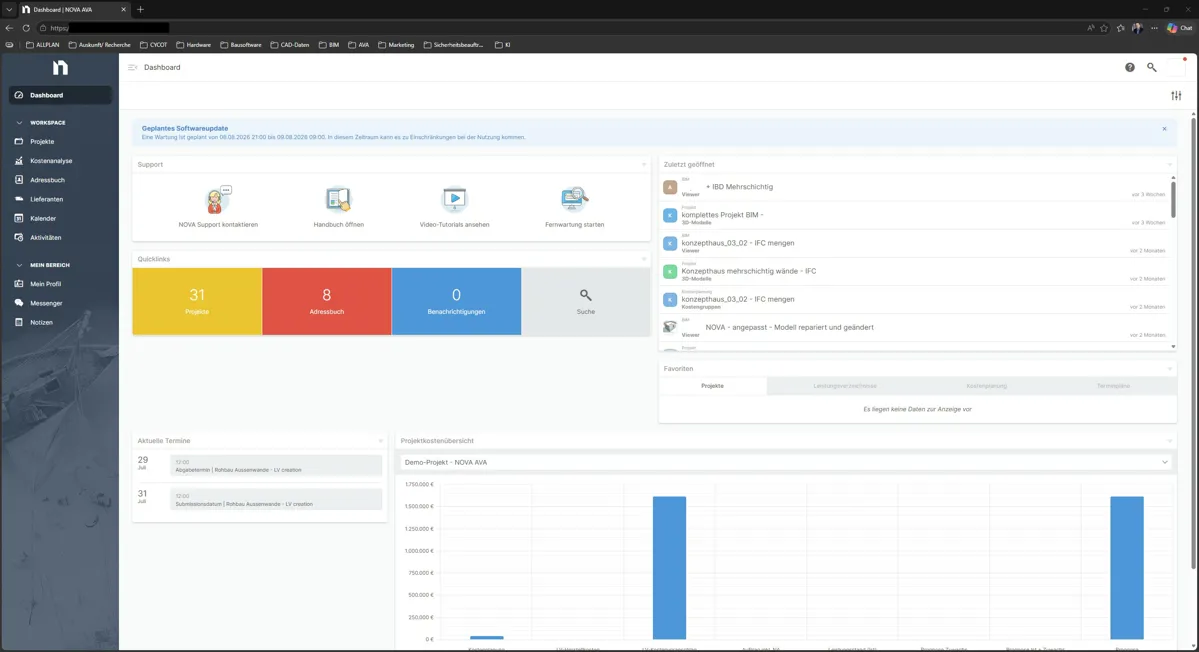Click NOVA Support kontaktieren icon
Screen dimensions: 1199x652
pyautogui.click(x=217, y=200)
